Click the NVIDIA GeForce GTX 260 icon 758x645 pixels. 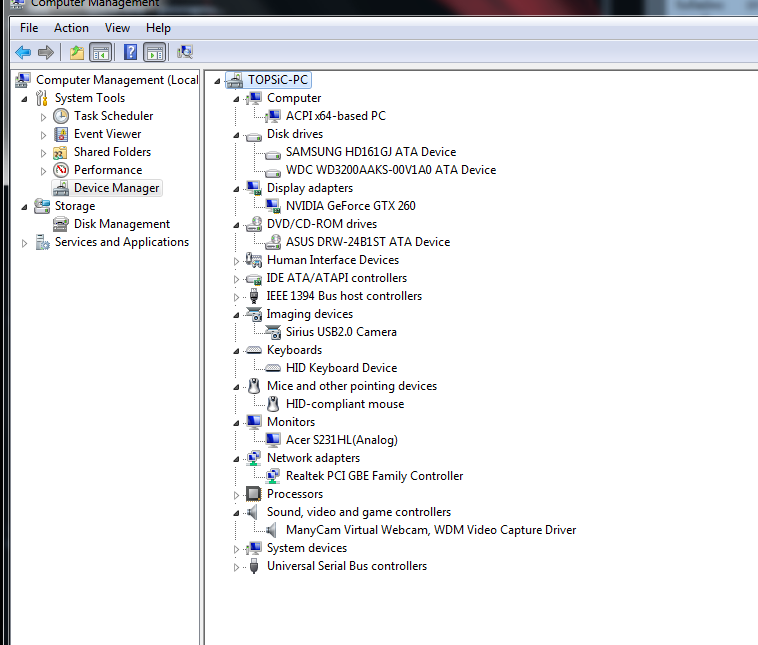[x=273, y=206]
